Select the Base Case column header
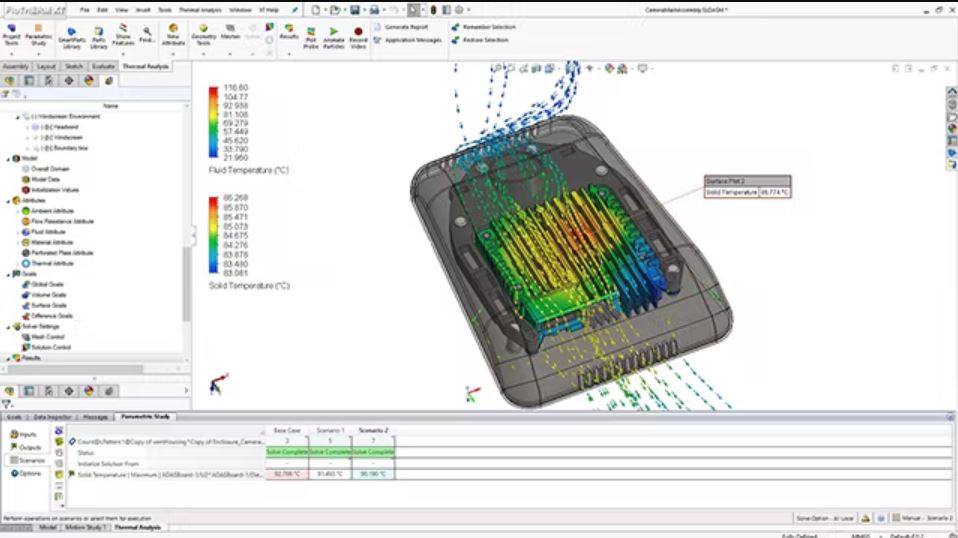The image size is (958, 538). pyautogui.click(x=287, y=430)
